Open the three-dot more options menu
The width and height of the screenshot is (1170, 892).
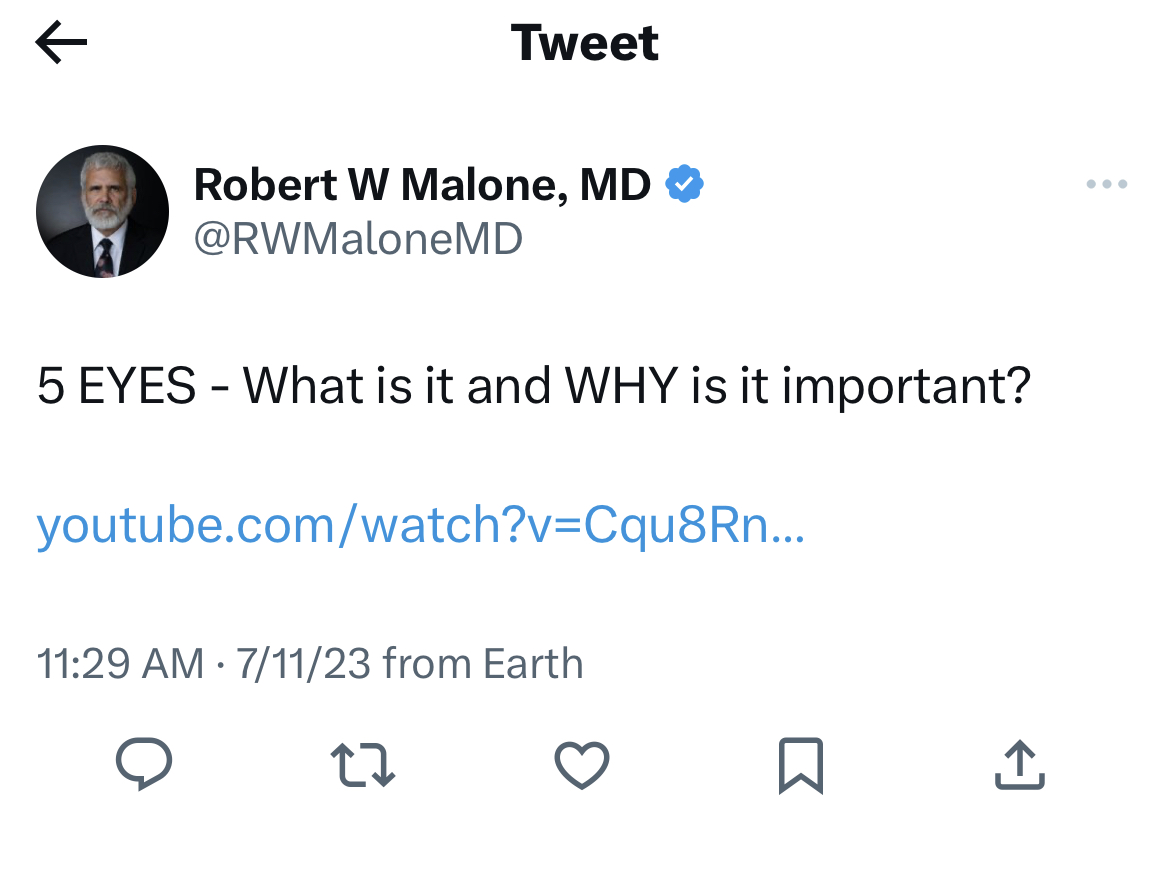coord(1107,184)
